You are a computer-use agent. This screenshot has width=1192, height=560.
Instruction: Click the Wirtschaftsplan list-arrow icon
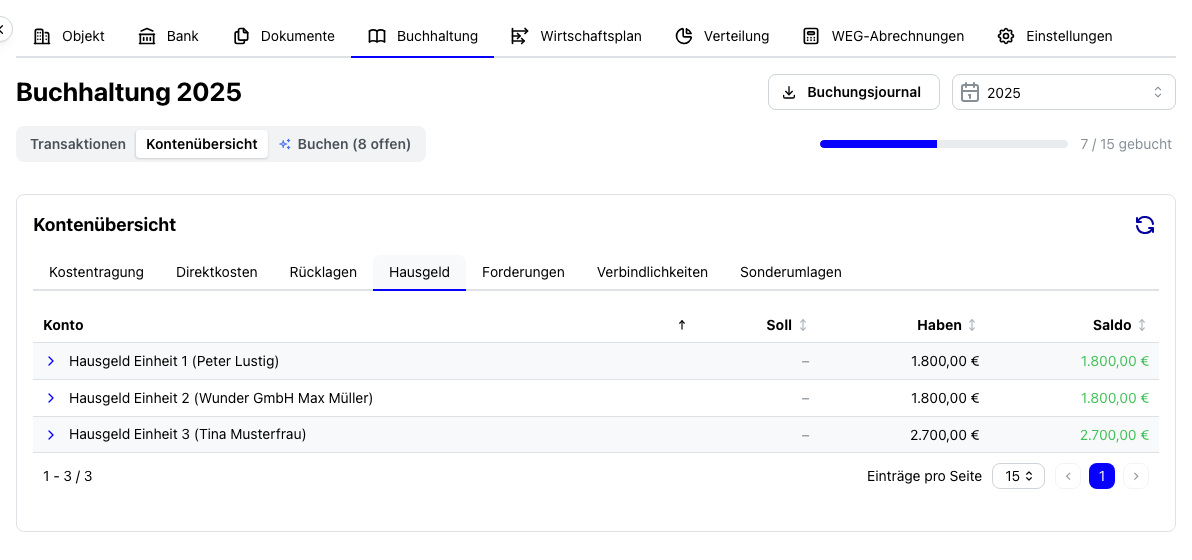519,36
